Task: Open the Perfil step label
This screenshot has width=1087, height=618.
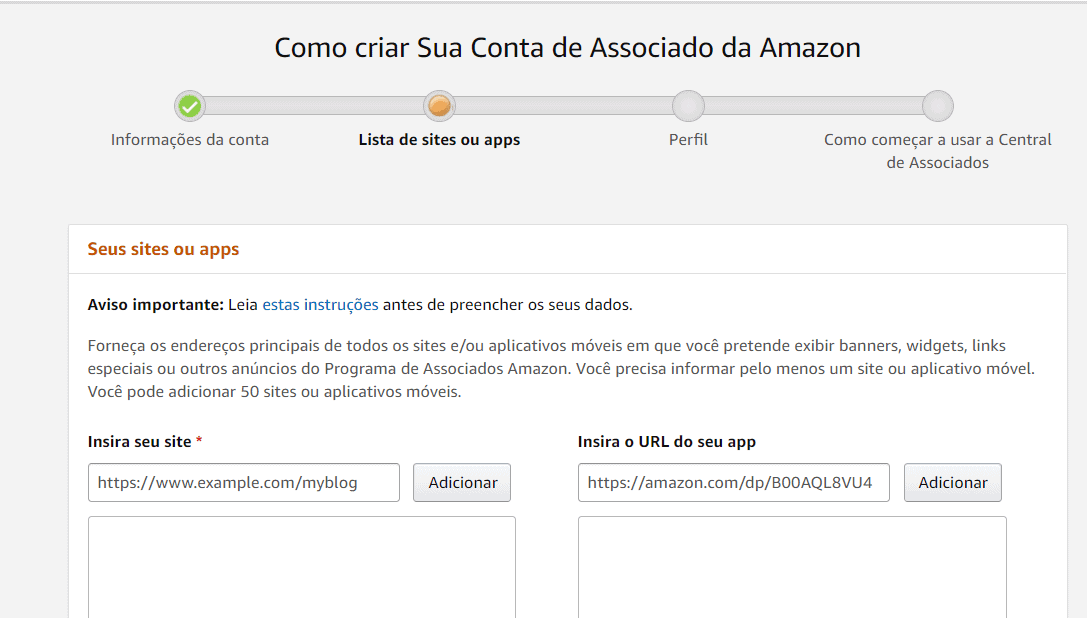Action: click(x=688, y=140)
